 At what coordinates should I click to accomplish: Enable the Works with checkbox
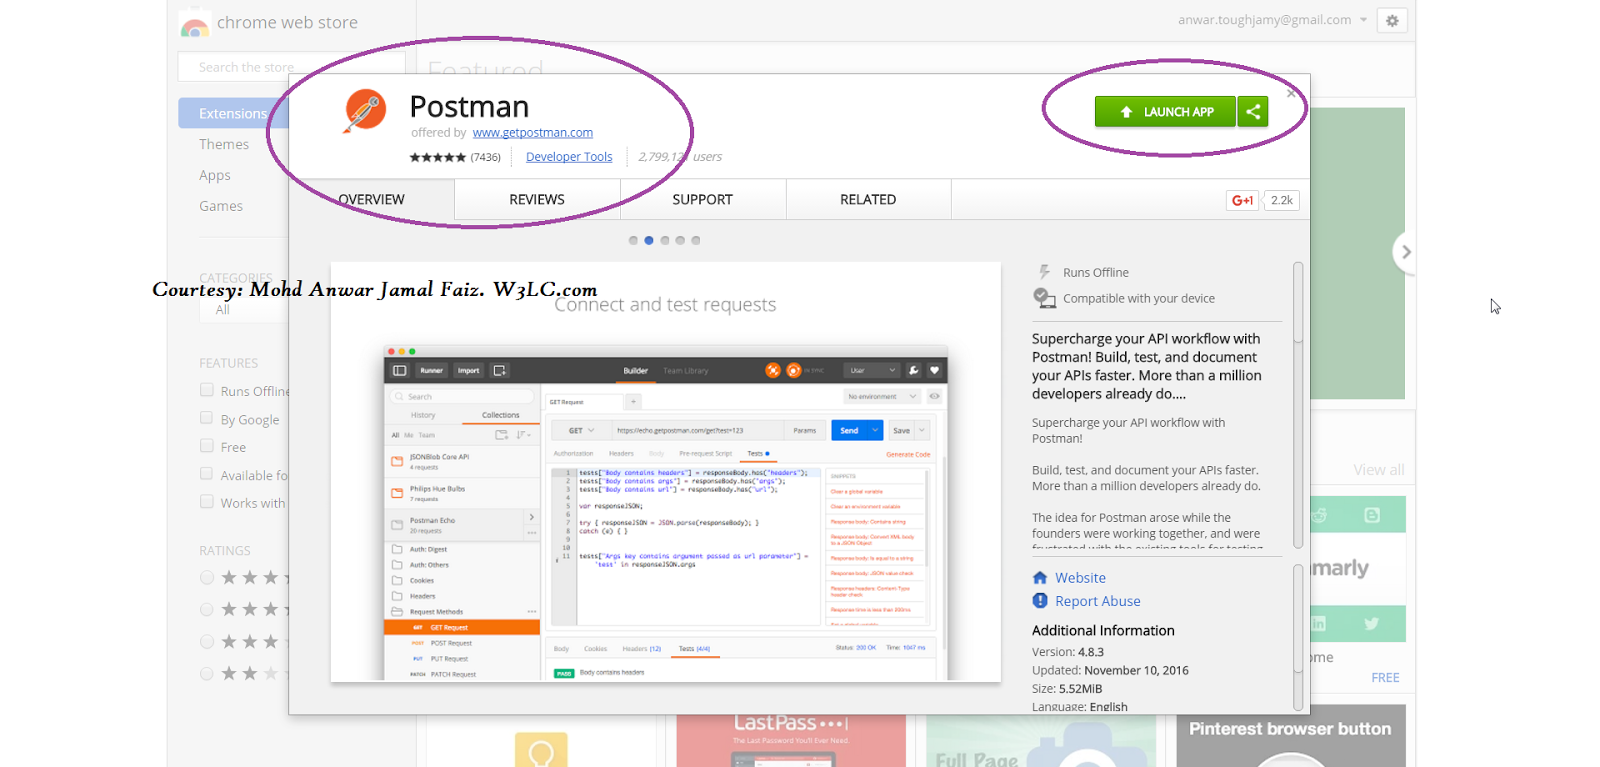207,502
